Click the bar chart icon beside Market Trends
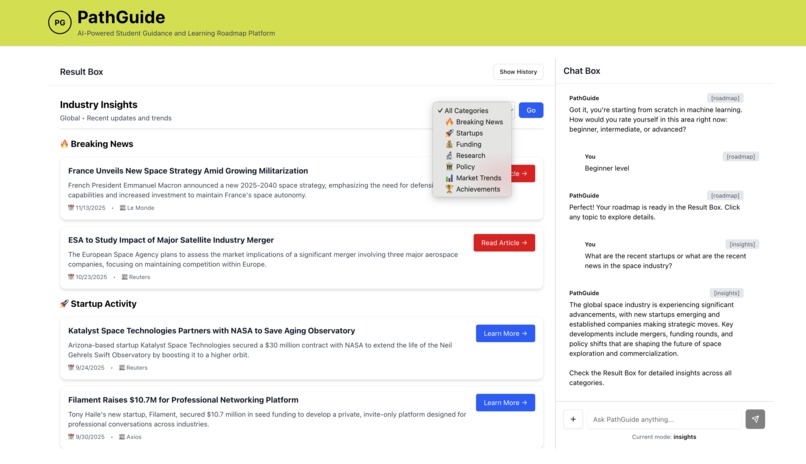The image size is (806, 464). 449,178
